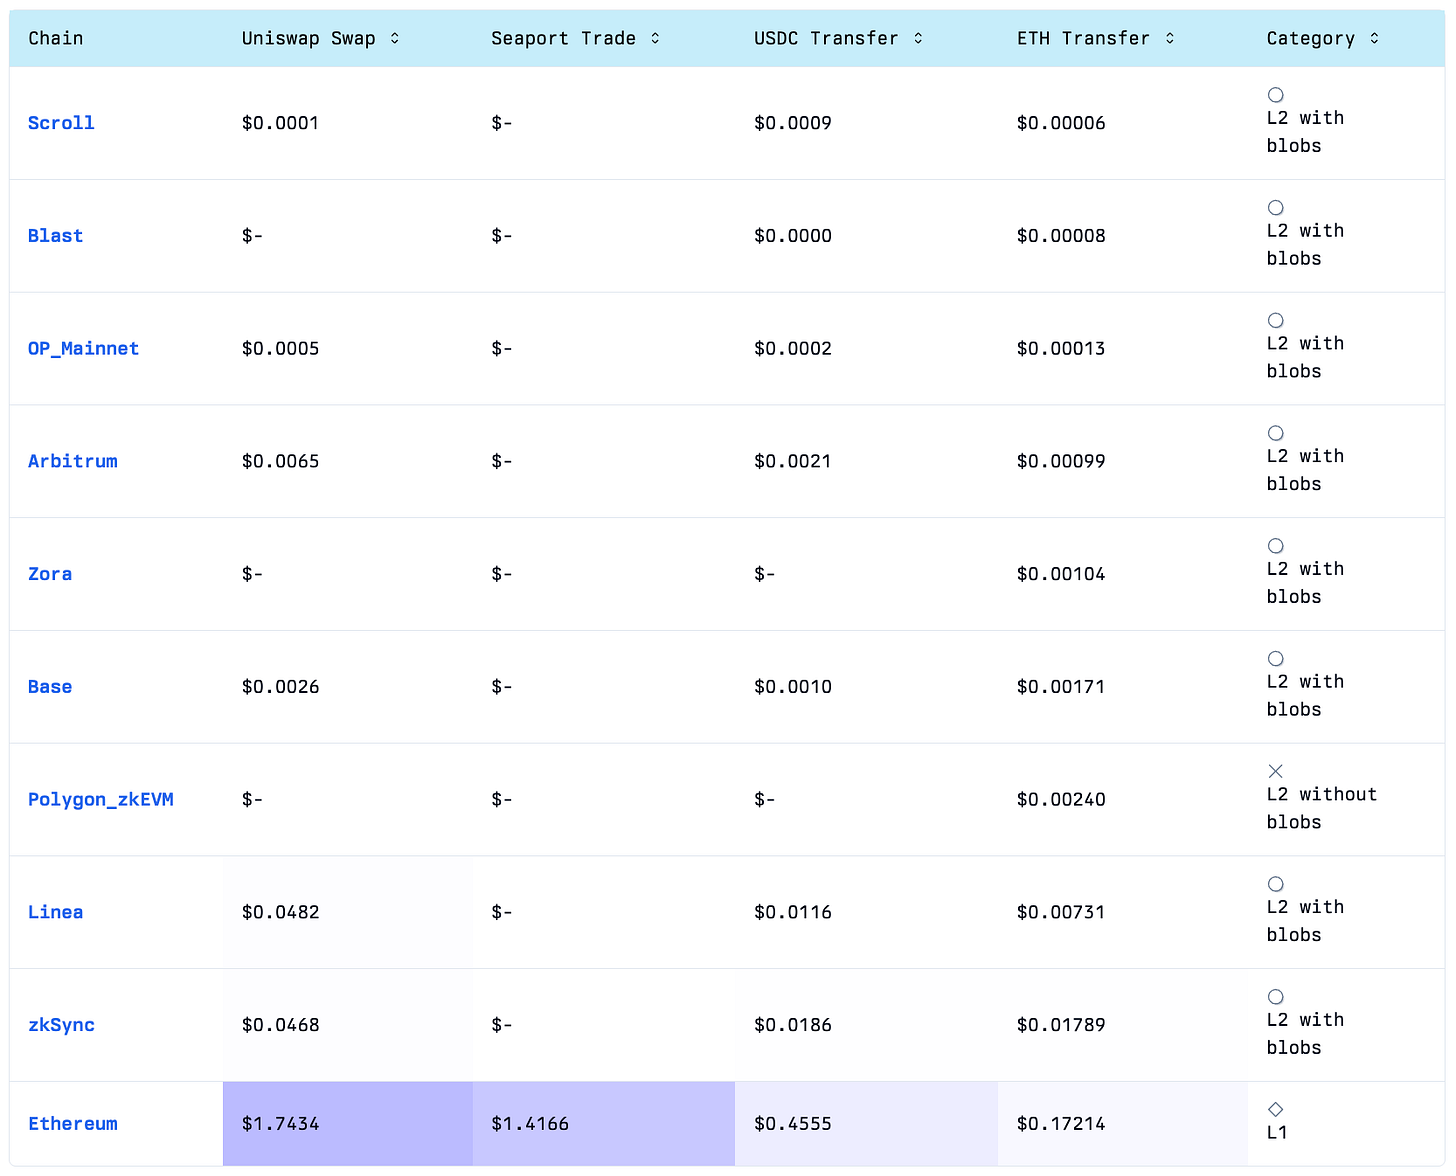
Task: Click the Category header label
Action: point(1311,38)
